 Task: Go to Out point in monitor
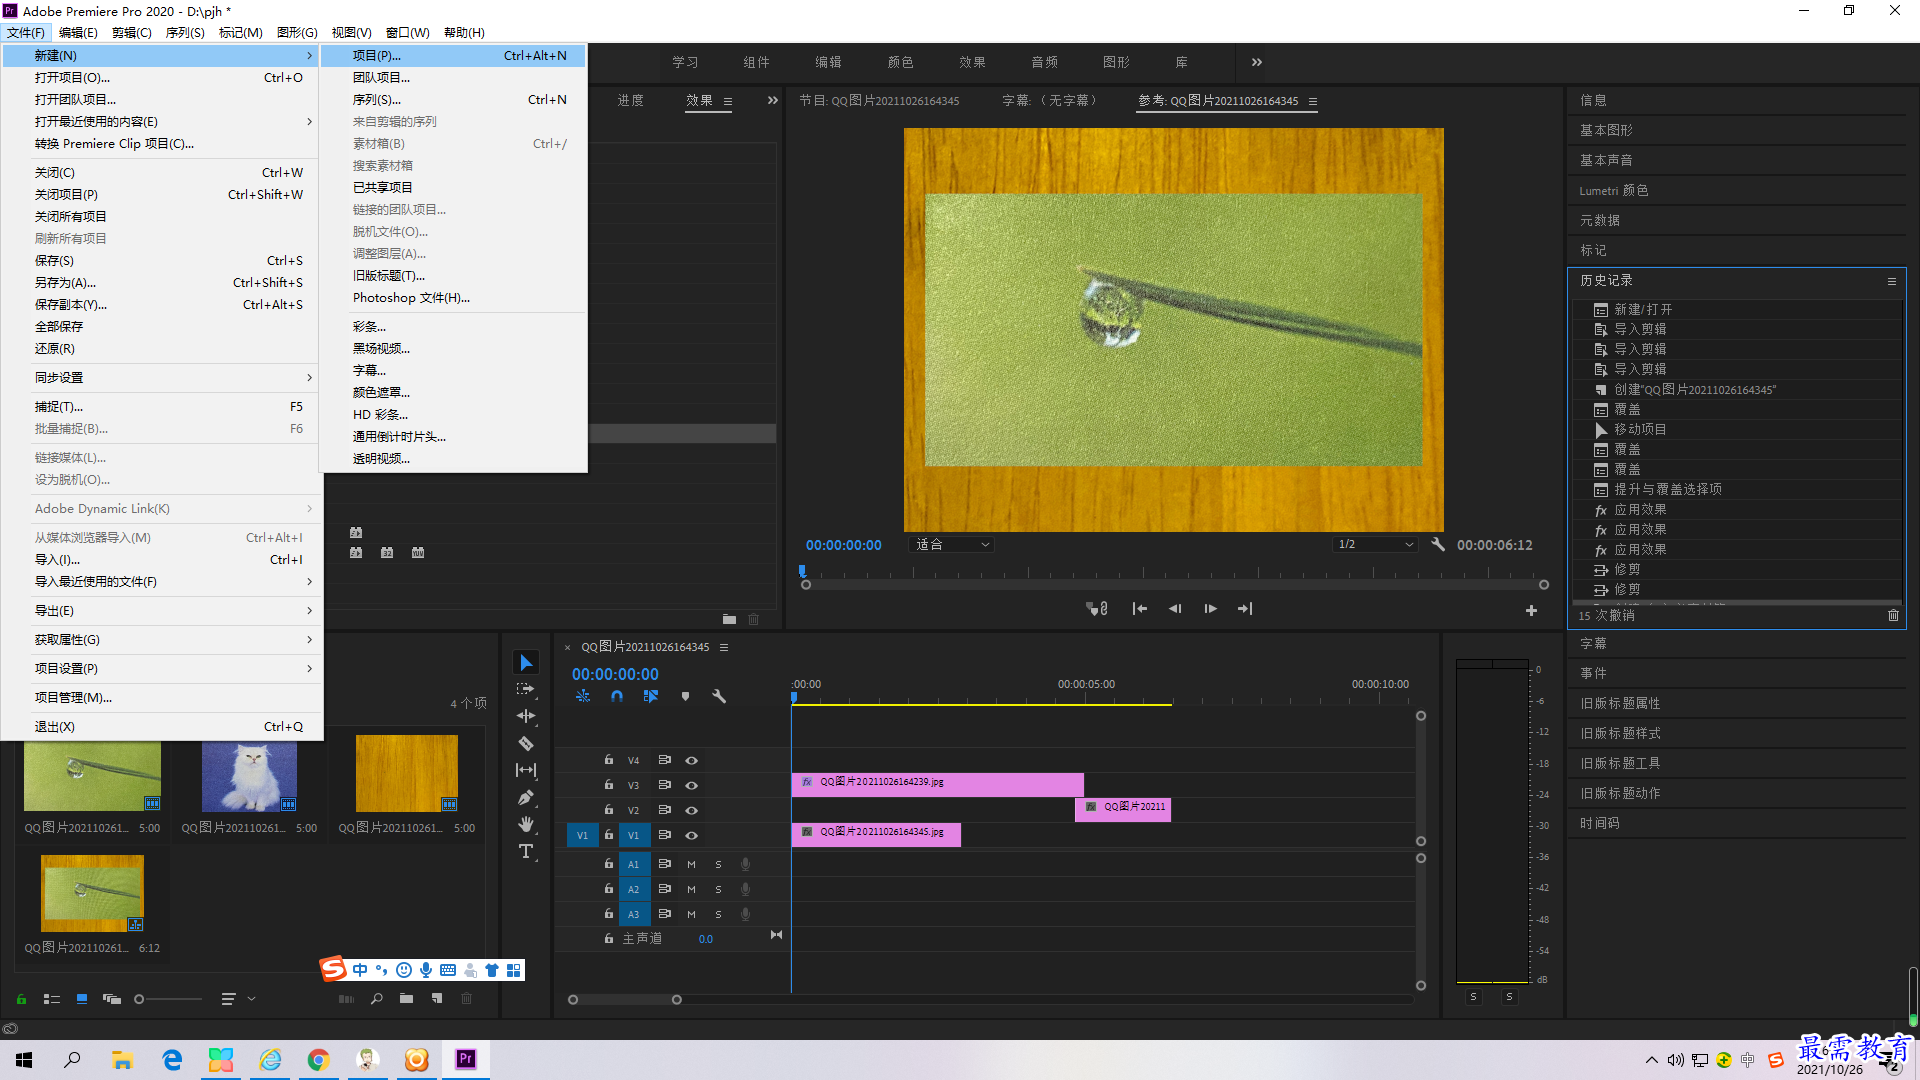1245,609
